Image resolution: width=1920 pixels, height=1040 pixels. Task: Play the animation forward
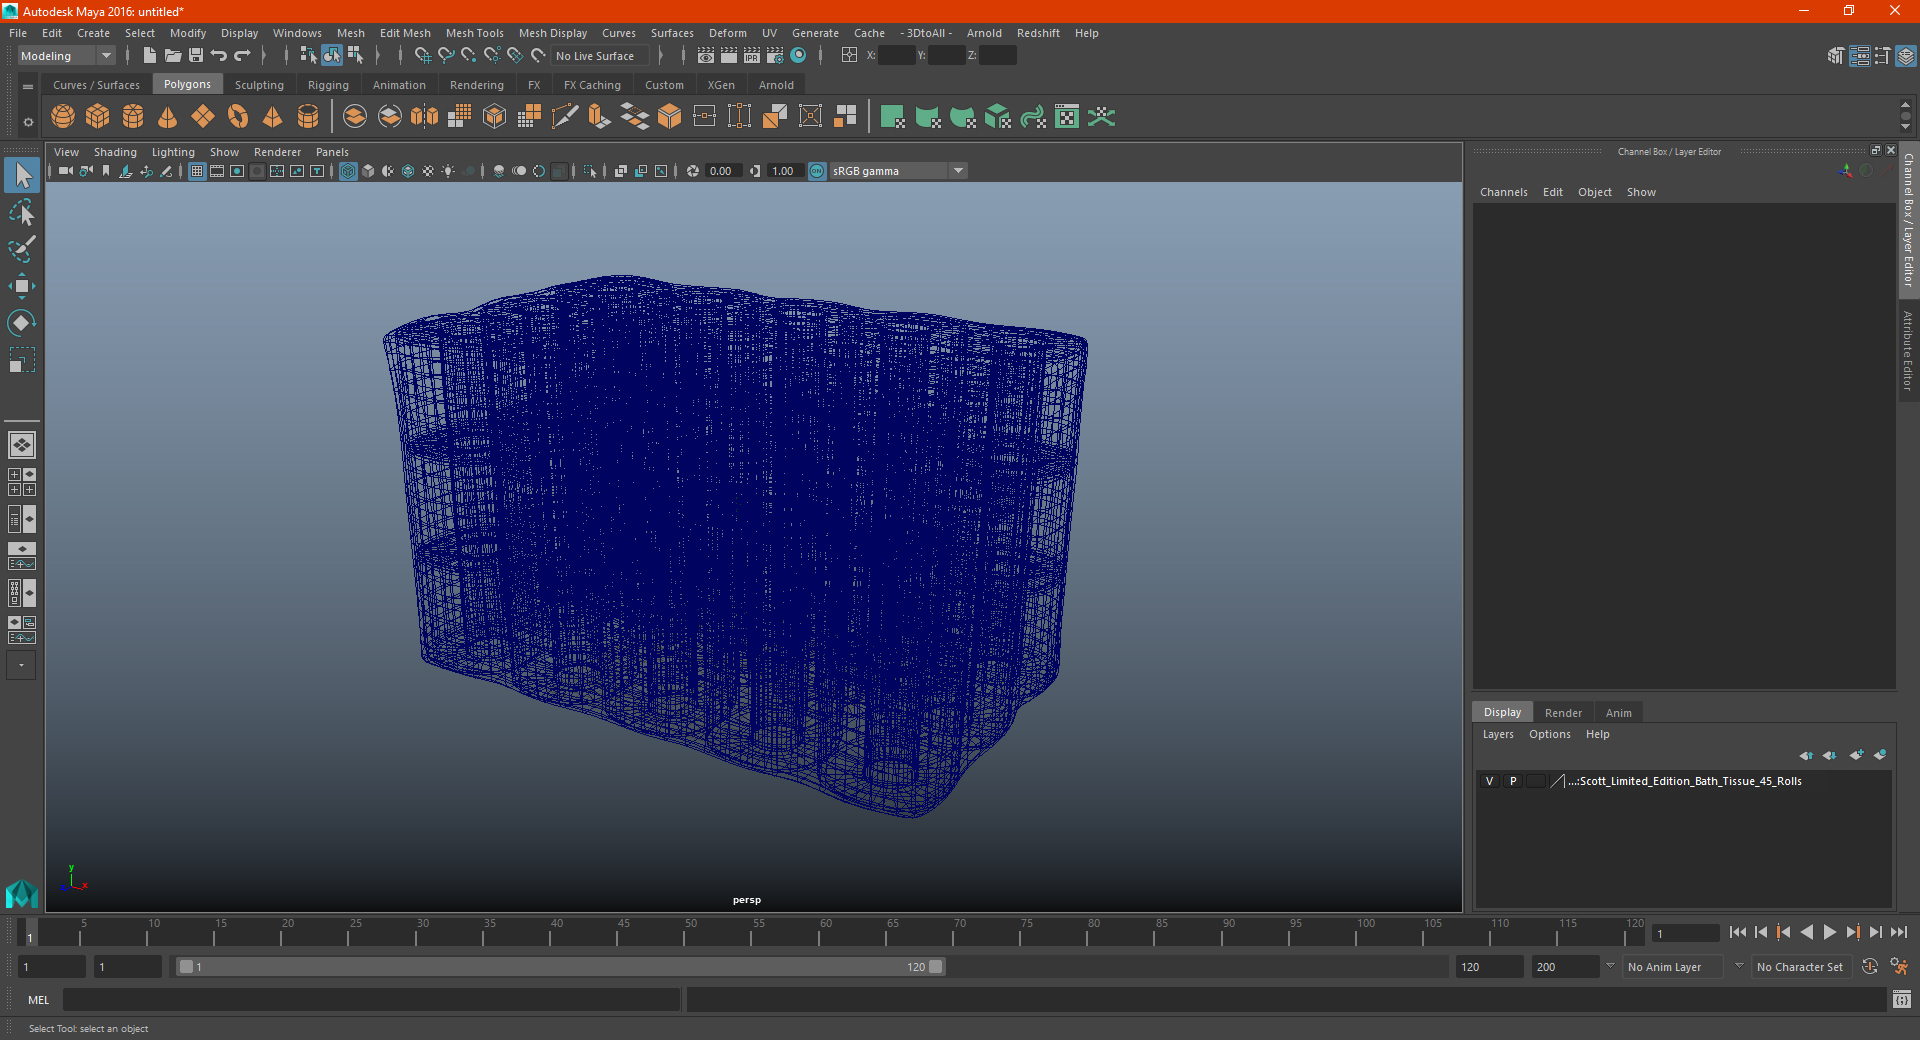pyautogui.click(x=1830, y=932)
